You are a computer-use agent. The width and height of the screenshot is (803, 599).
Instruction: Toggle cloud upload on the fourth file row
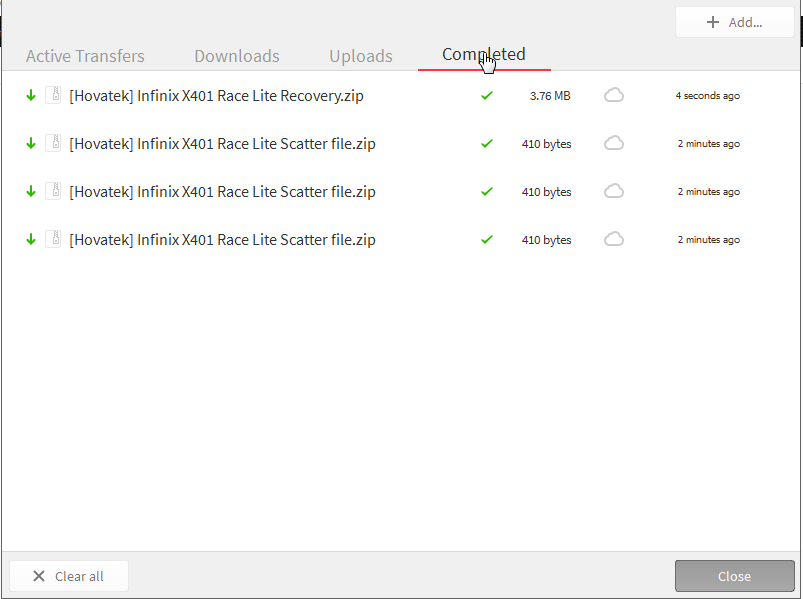613,239
